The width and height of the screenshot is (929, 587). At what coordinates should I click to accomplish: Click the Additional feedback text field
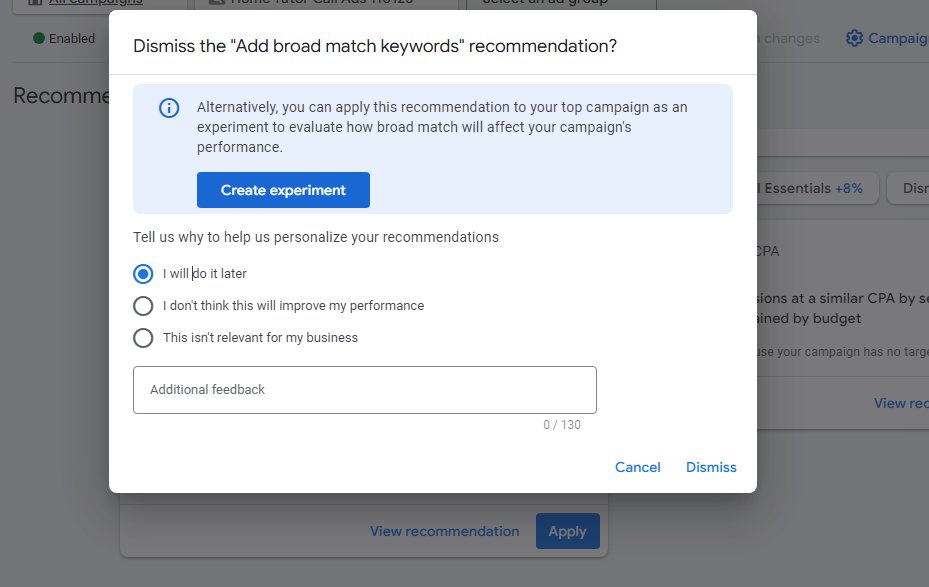(364, 389)
